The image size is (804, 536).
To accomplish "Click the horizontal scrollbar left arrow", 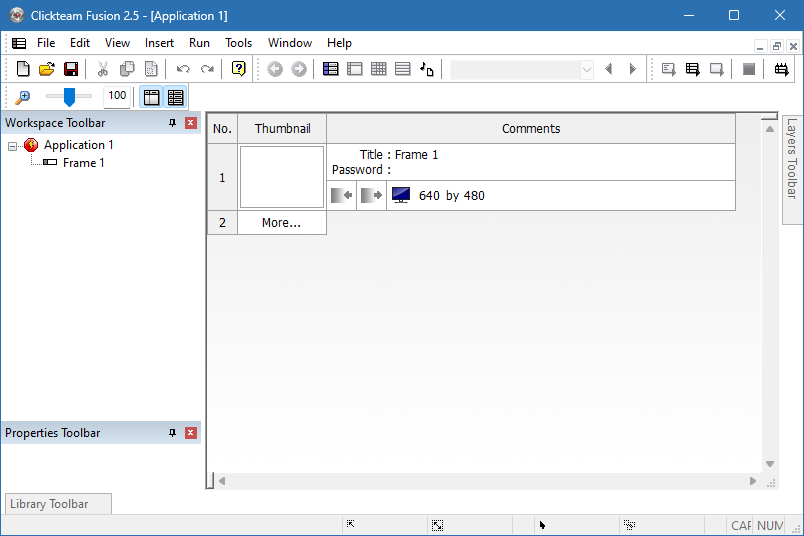I will point(222,481).
